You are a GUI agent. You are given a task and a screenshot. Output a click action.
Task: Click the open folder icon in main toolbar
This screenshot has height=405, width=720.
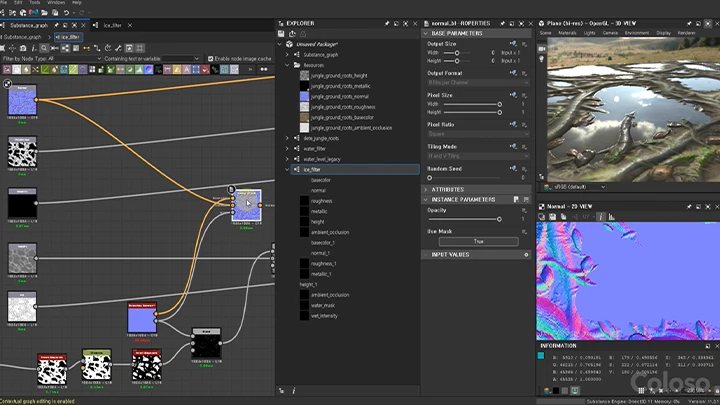click(45, 13)
